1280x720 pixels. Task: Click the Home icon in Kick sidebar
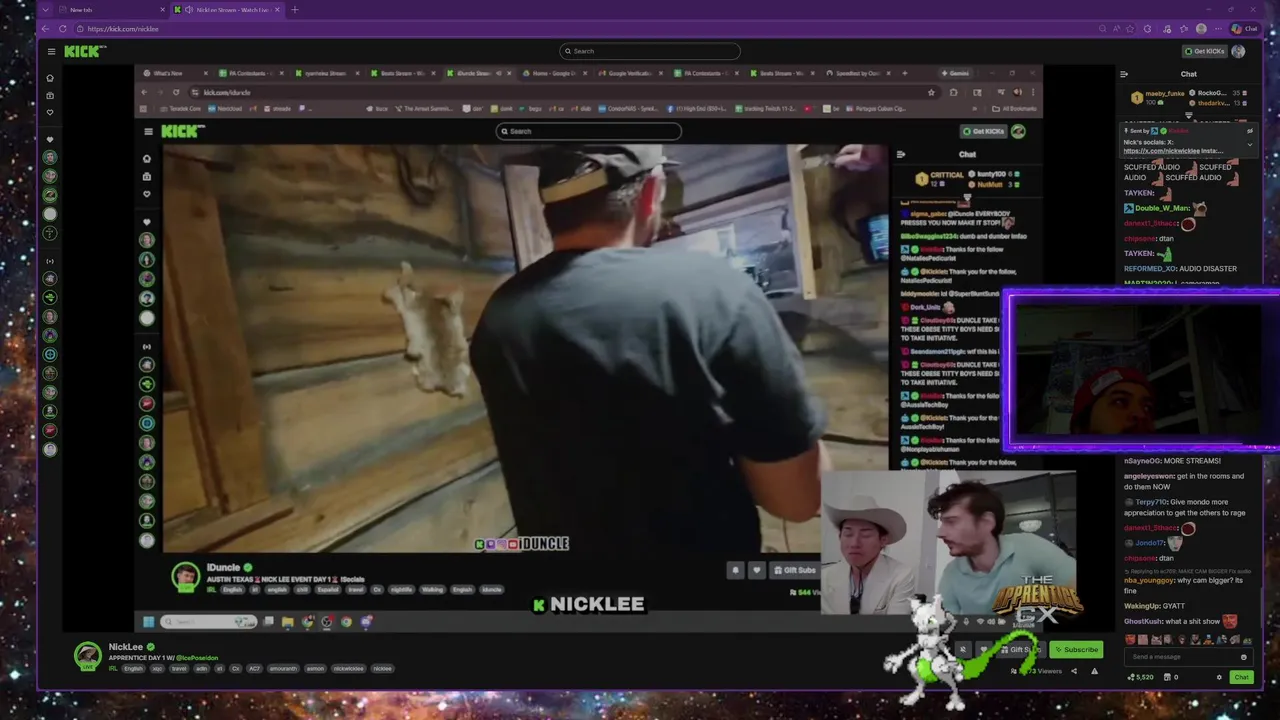(50, 77)
